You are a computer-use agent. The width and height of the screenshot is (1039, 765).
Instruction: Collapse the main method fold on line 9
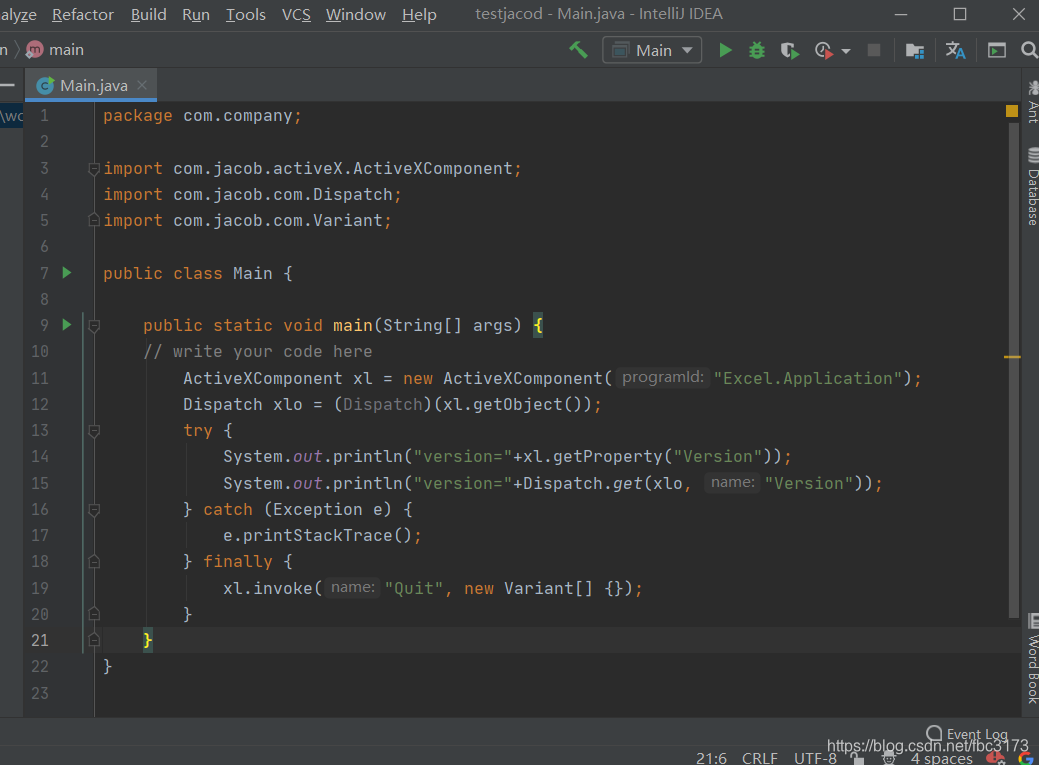pyautogui.click(x=94, y=325)
